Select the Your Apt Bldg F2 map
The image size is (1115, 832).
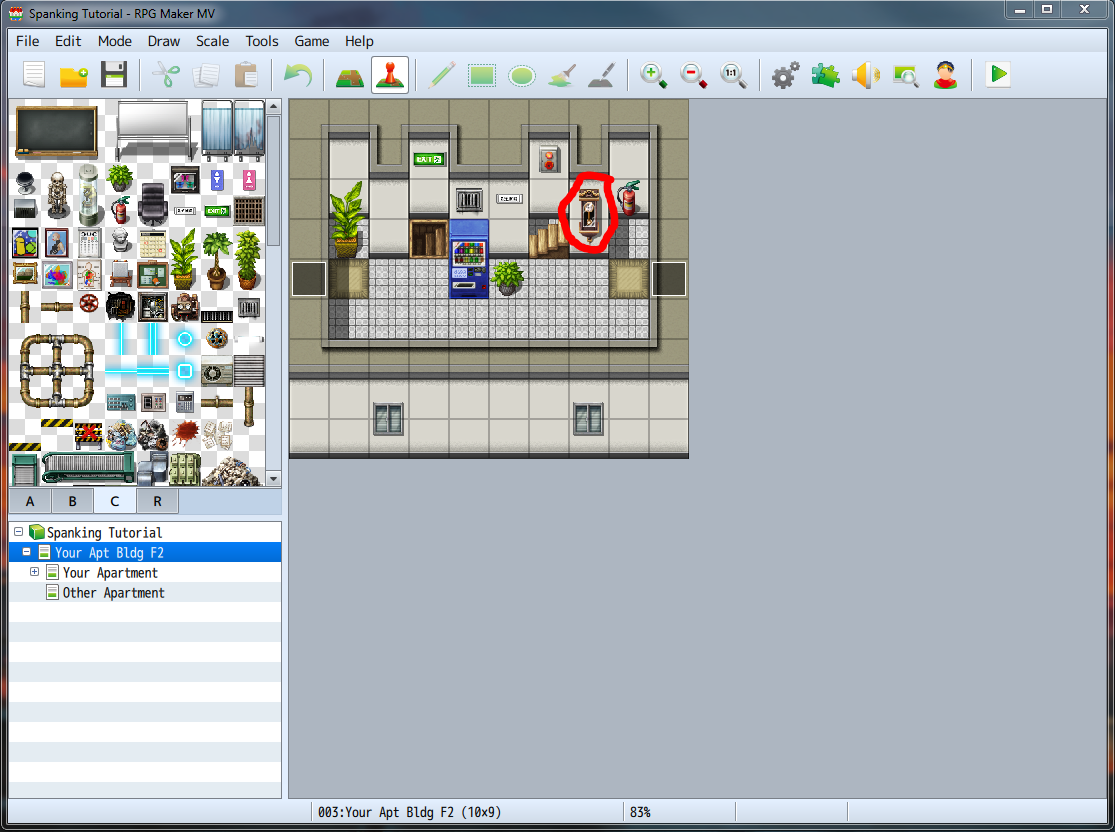[x=145, y=553]
